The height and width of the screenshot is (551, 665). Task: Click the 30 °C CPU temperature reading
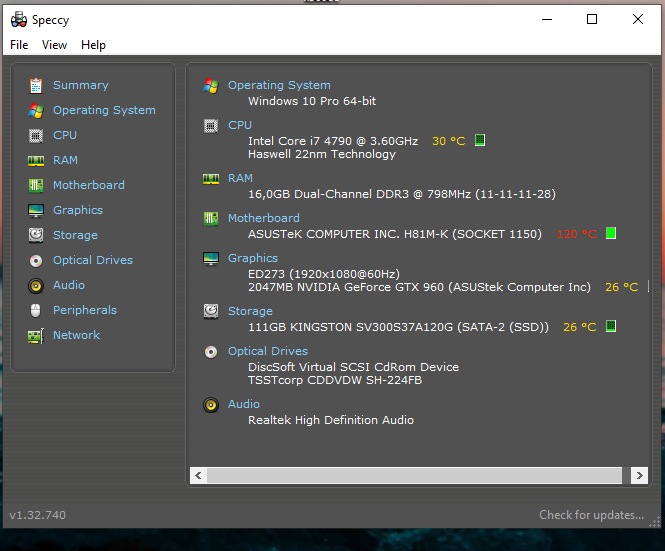[449, 141]
